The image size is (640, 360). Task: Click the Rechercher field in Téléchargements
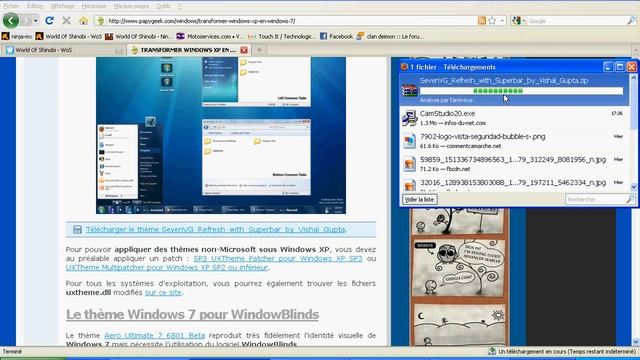(596, 200)
